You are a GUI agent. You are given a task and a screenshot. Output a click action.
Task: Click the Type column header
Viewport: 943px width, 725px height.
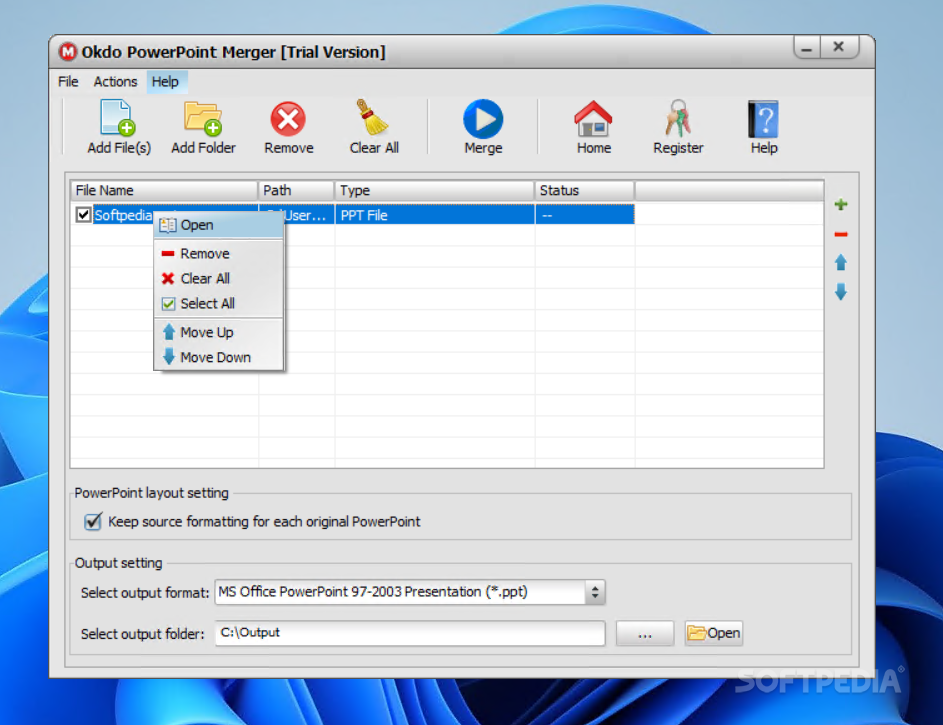[x=434, y=191]
